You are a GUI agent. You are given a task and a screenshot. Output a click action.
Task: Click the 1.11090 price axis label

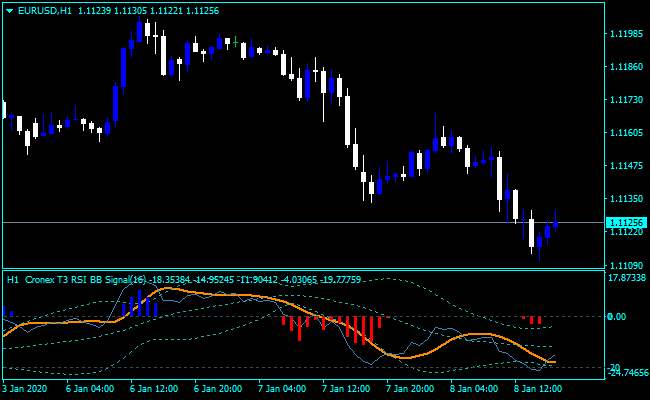coord(626,265)
